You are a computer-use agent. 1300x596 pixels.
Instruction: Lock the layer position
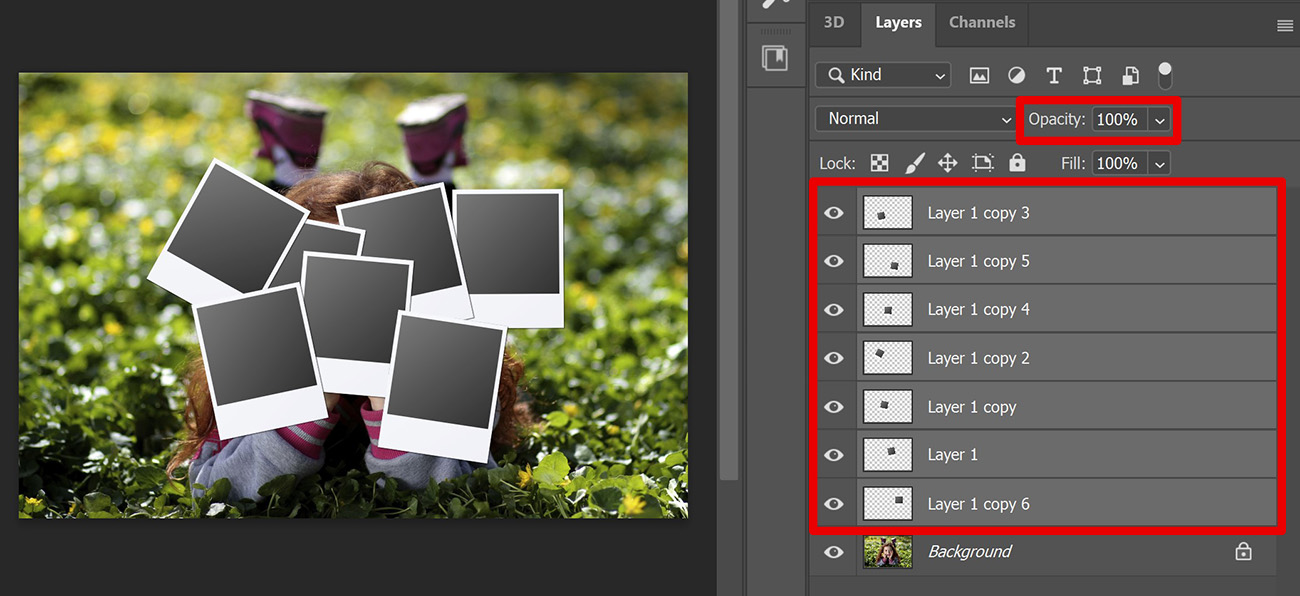point(947,162)
